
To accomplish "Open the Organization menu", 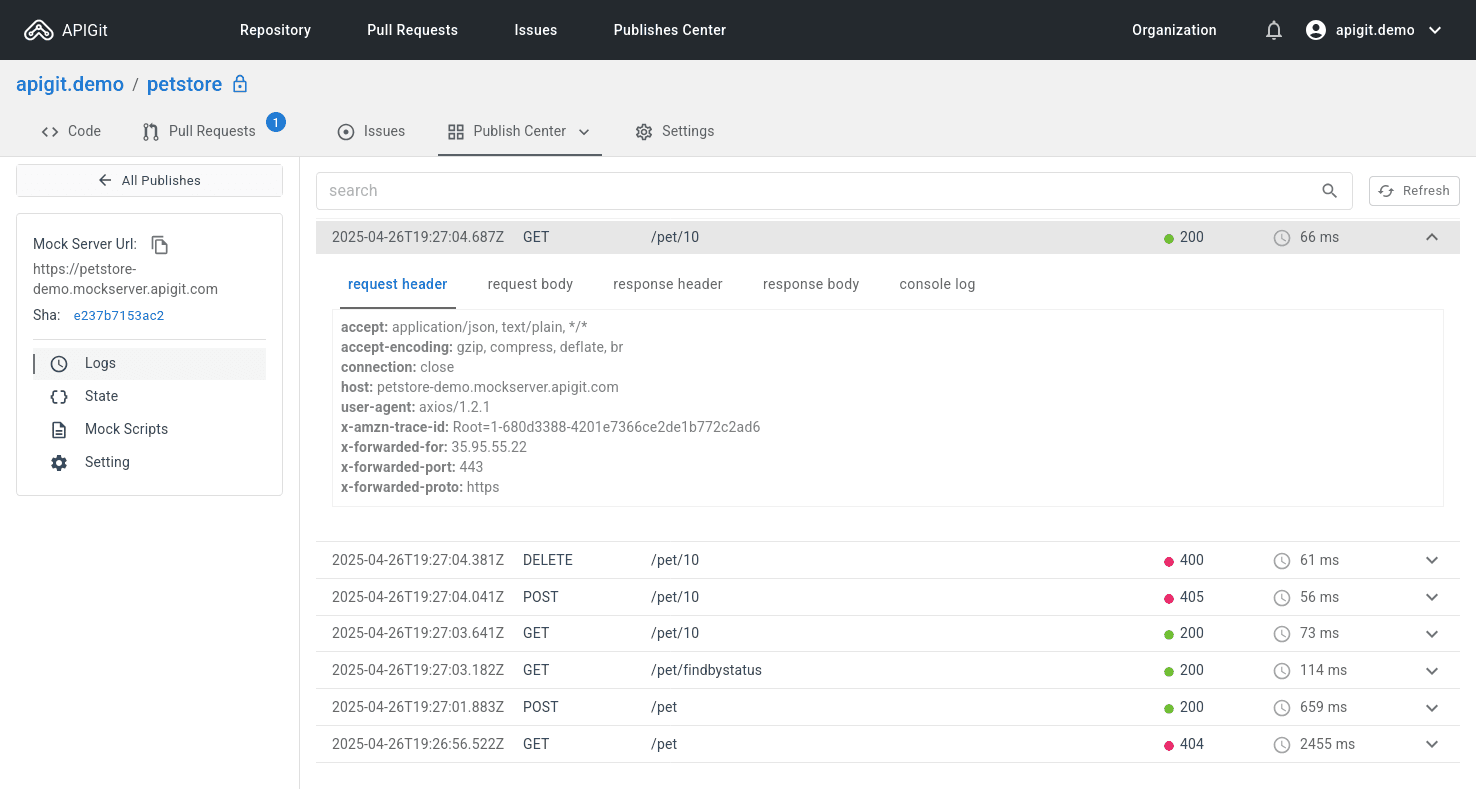I will tap(1174, 30).
